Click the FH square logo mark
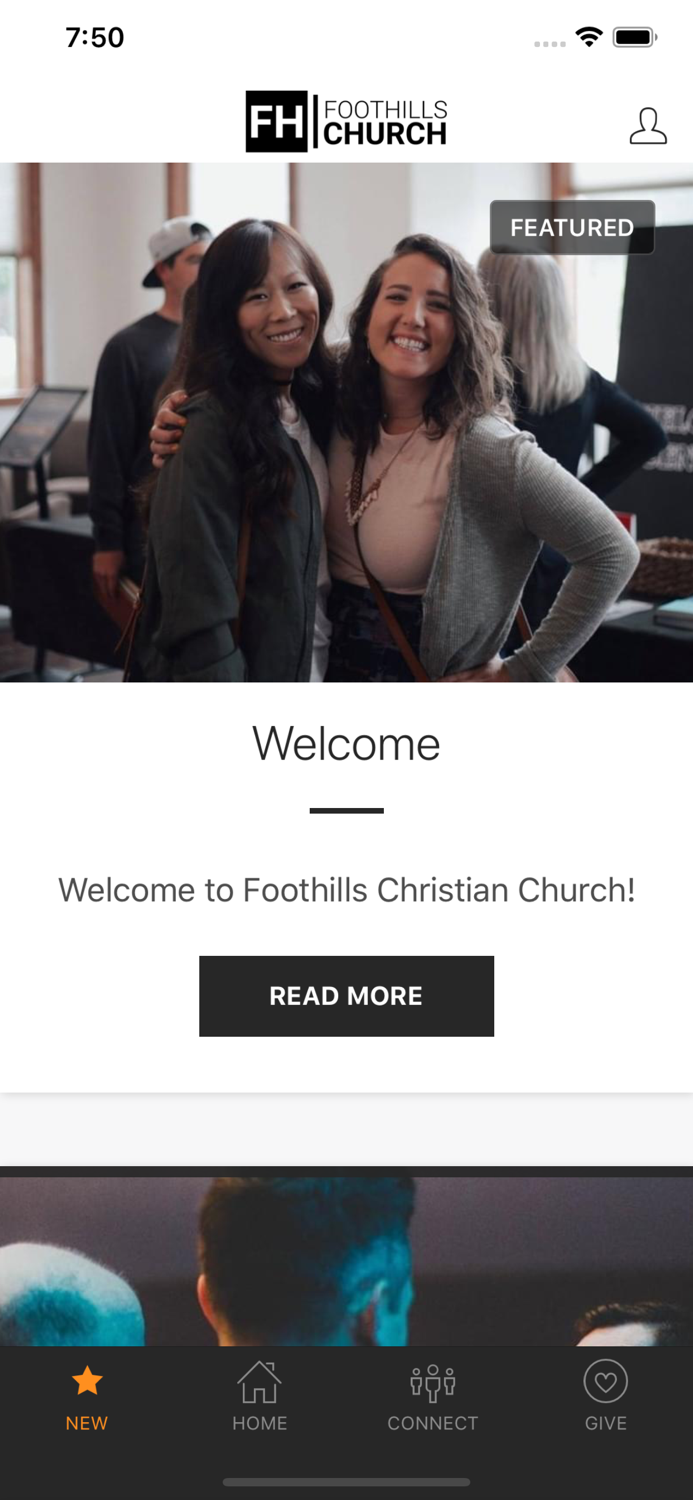This screenshot has width=693, height=1500. 276,122
